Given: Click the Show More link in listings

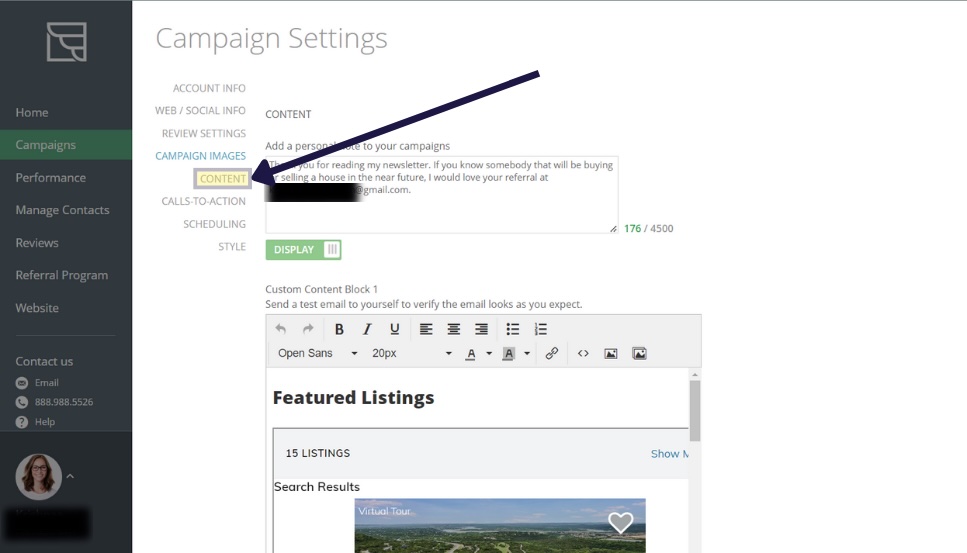Looking at the screenshot, I should click(x=670, y=454).
